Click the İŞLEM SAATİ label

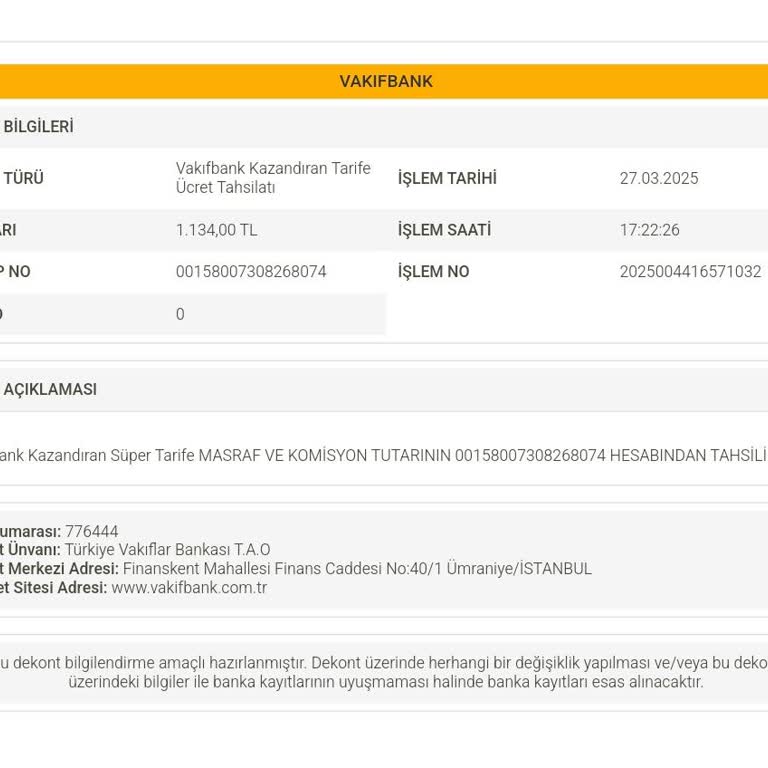444,230
